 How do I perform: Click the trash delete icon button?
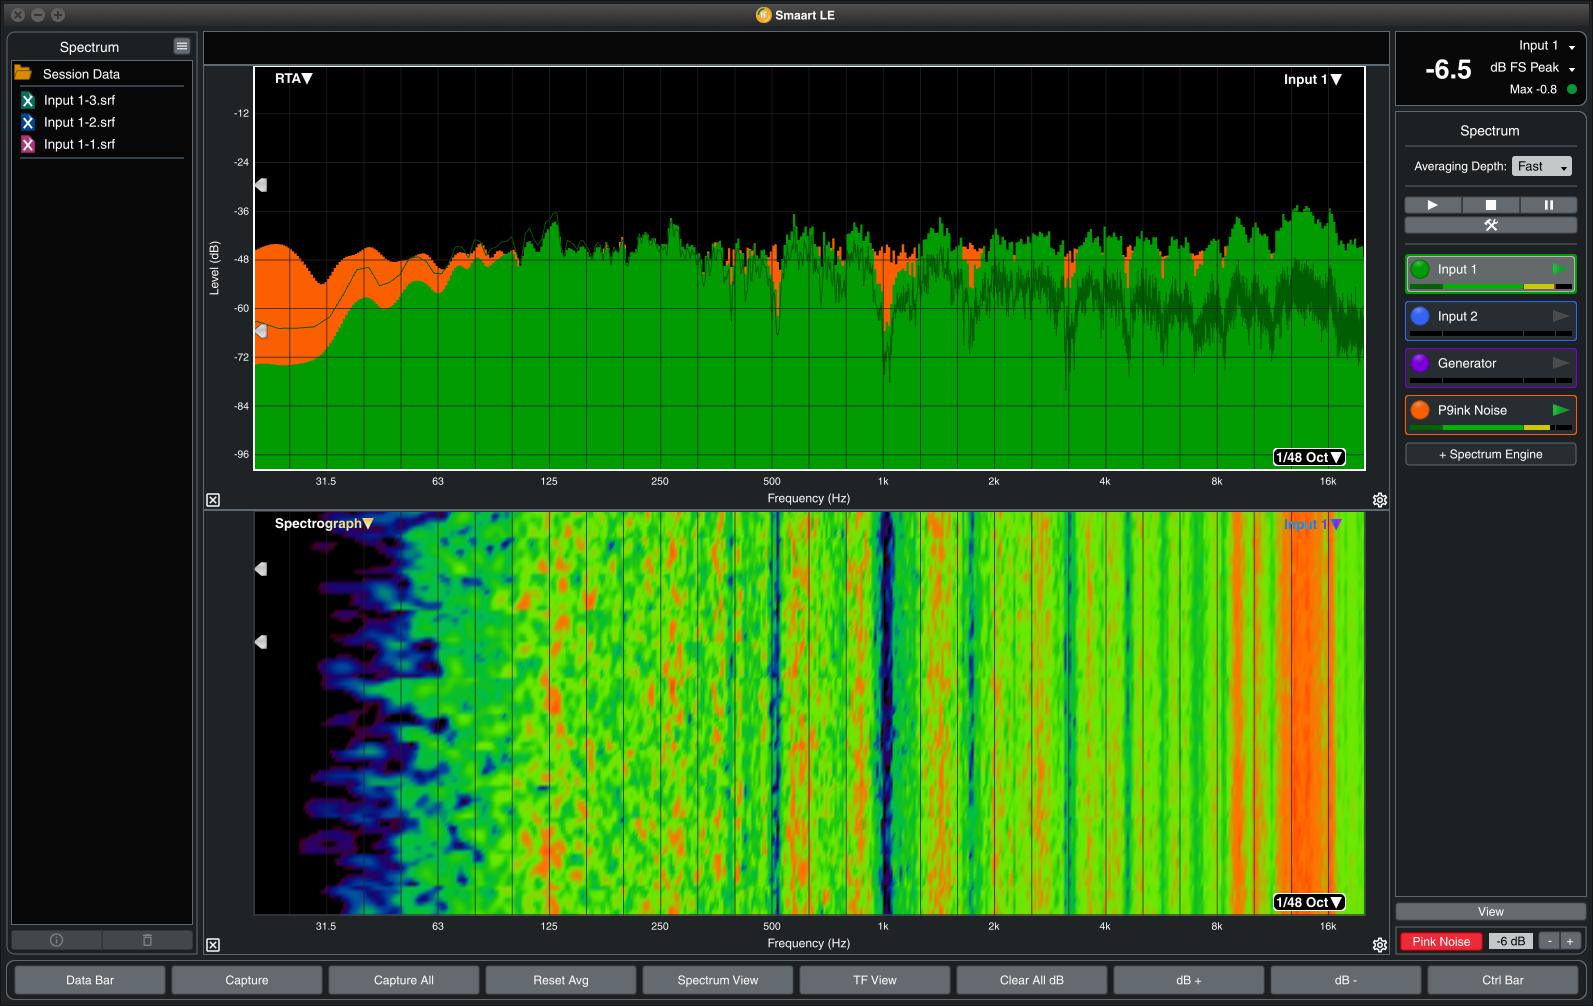pyautogui.click(x=147, y=940)
